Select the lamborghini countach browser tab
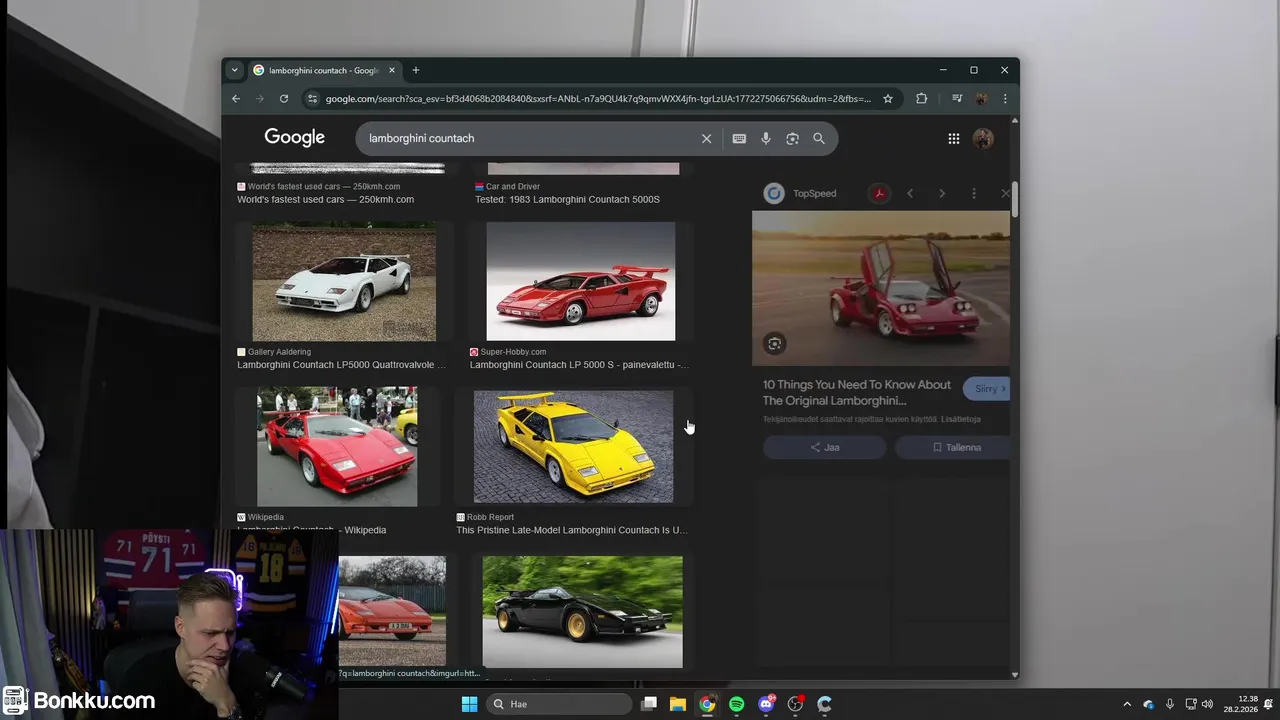1280x720 pixels. (324, 70)
